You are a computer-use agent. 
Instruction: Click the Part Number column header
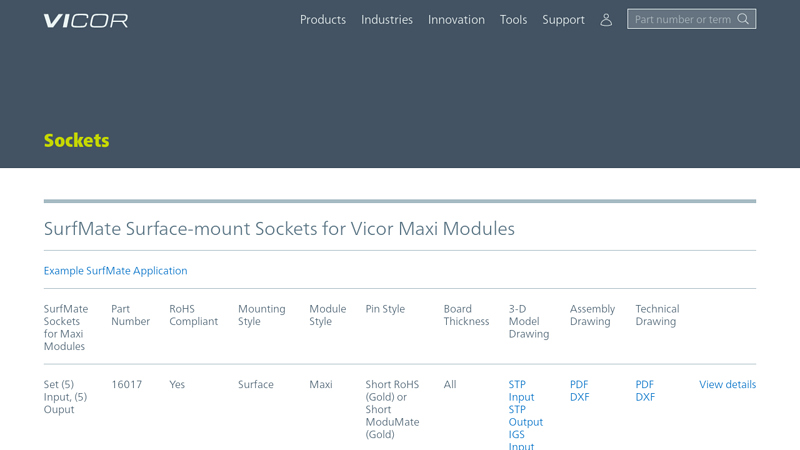pyautogui.click(x=130, y=315)
